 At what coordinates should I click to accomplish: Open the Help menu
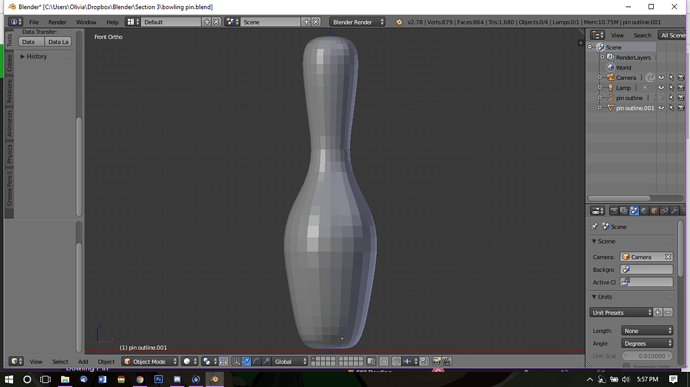(112, 22)
